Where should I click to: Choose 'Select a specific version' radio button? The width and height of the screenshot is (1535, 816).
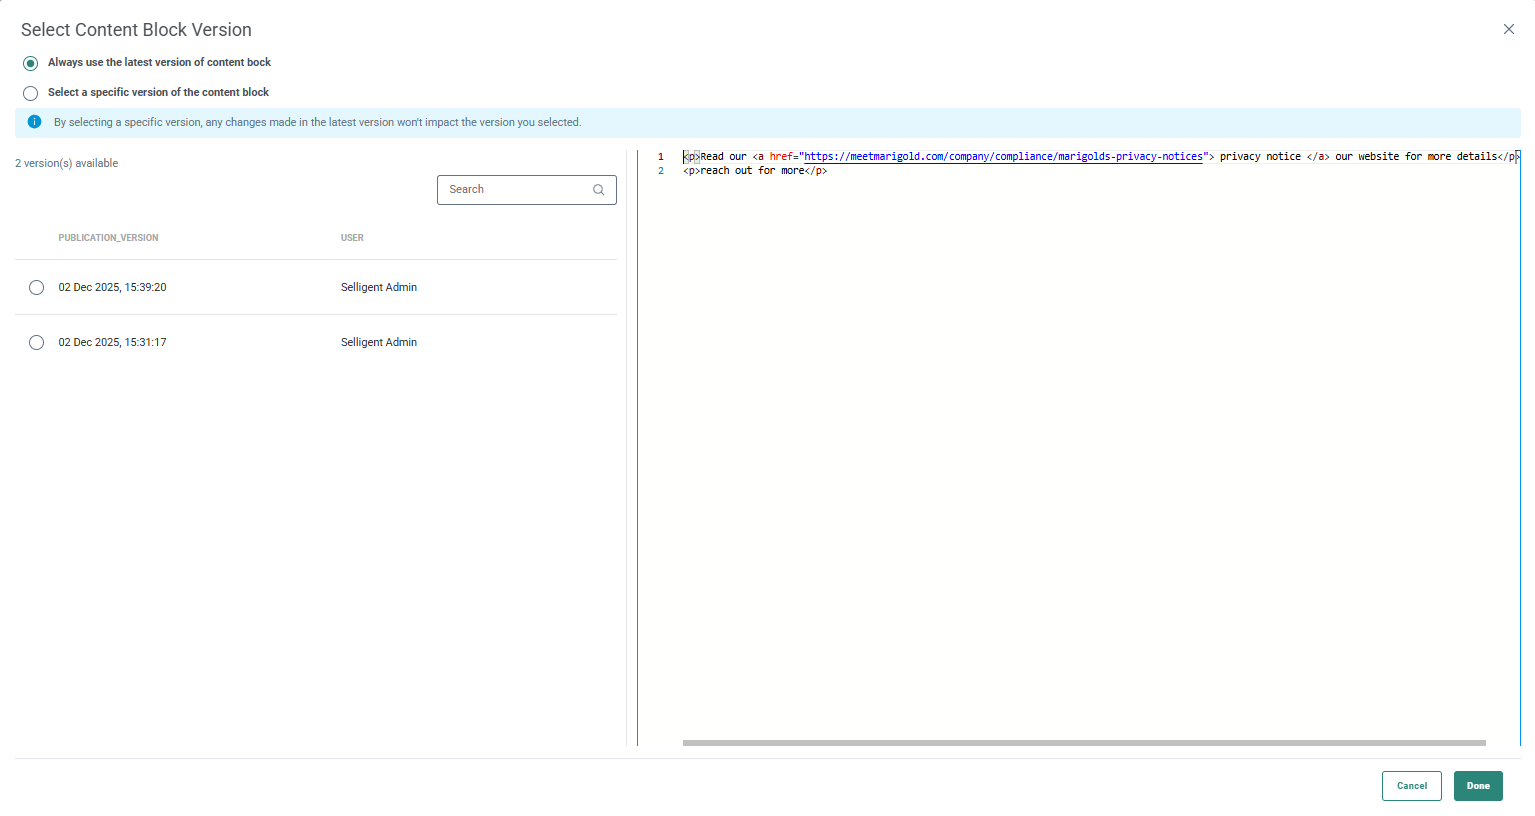pos(31,93)
